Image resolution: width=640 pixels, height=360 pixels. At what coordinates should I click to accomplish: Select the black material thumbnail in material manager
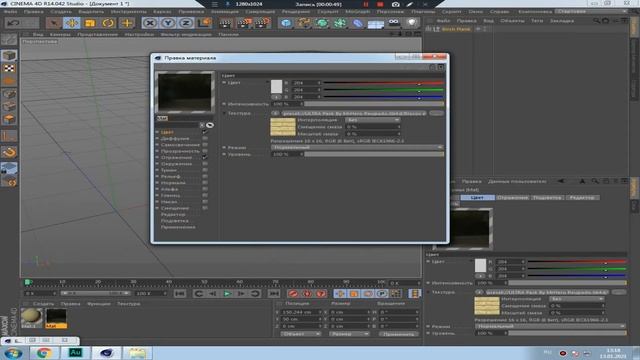56,318
